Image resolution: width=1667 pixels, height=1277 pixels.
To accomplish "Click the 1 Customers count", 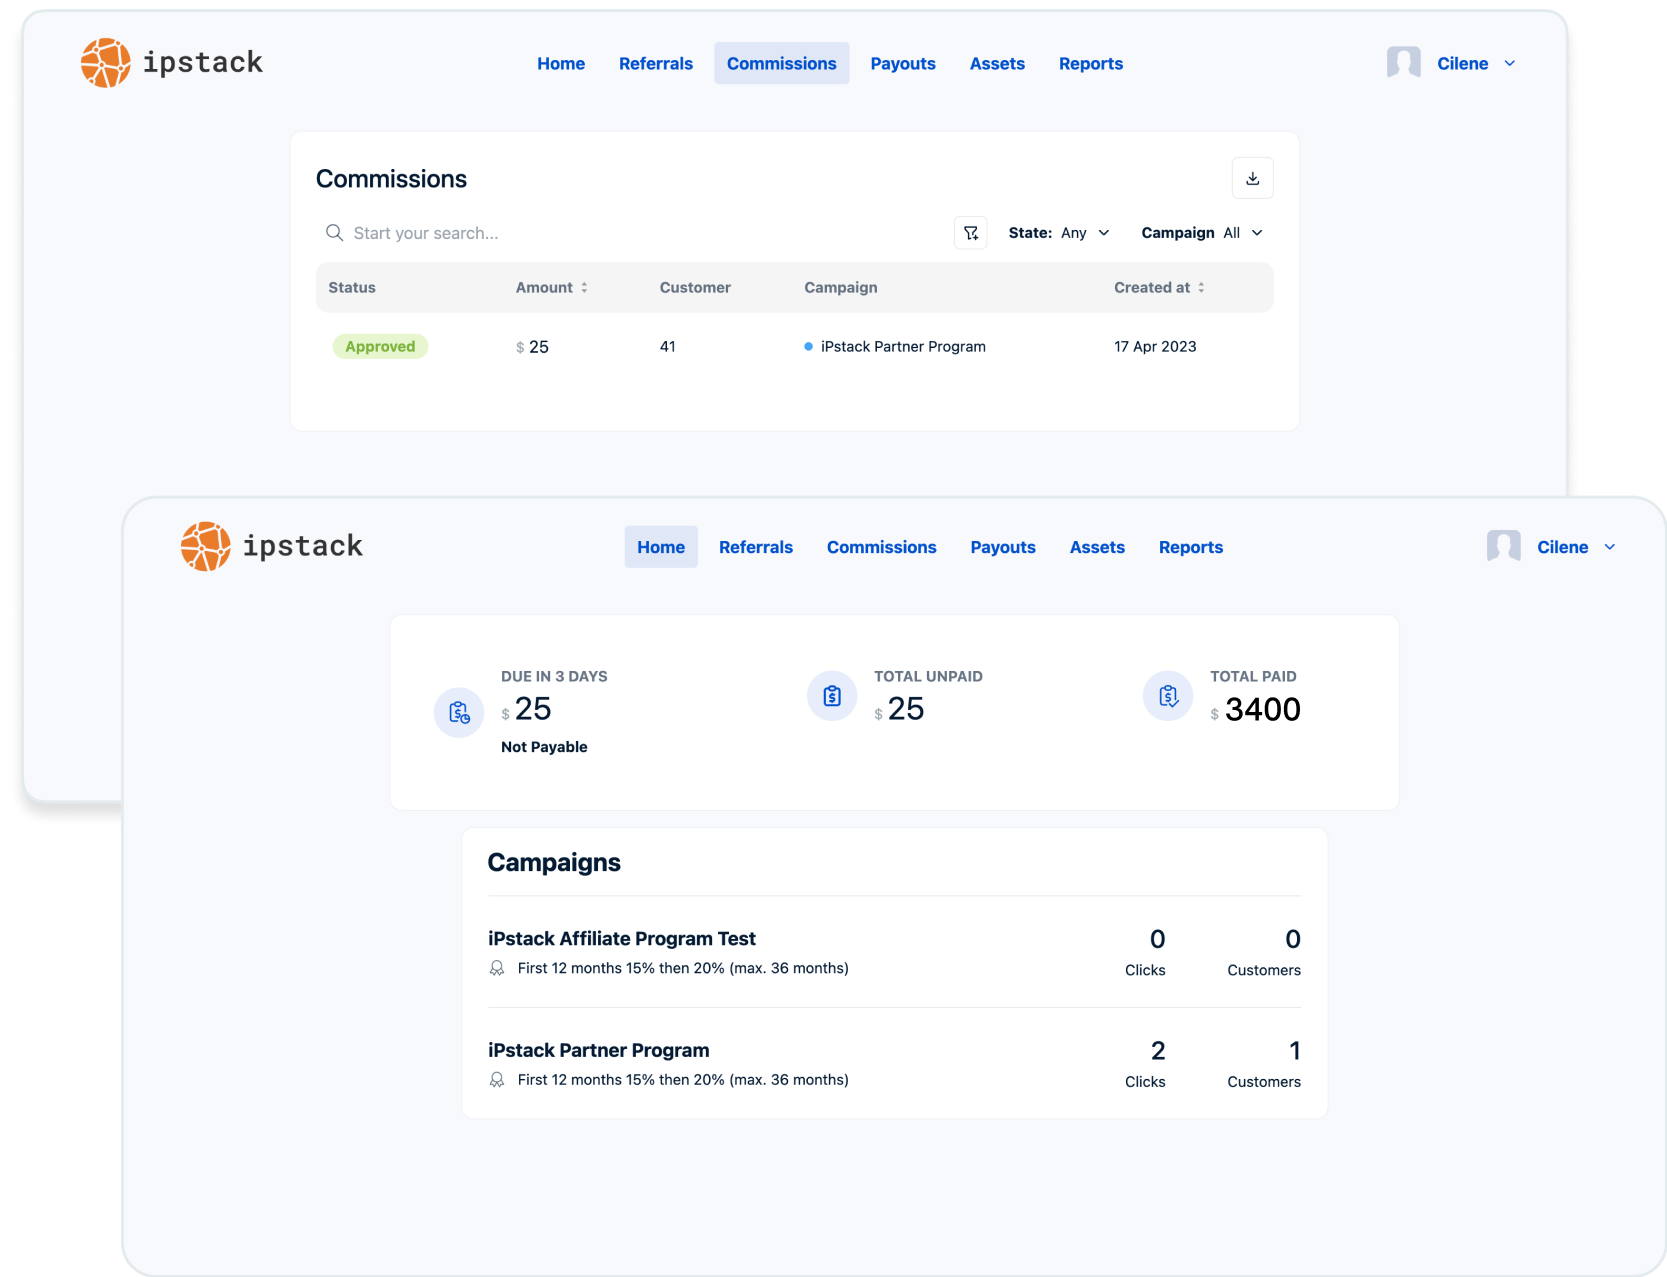I will pos(1295,1051).
